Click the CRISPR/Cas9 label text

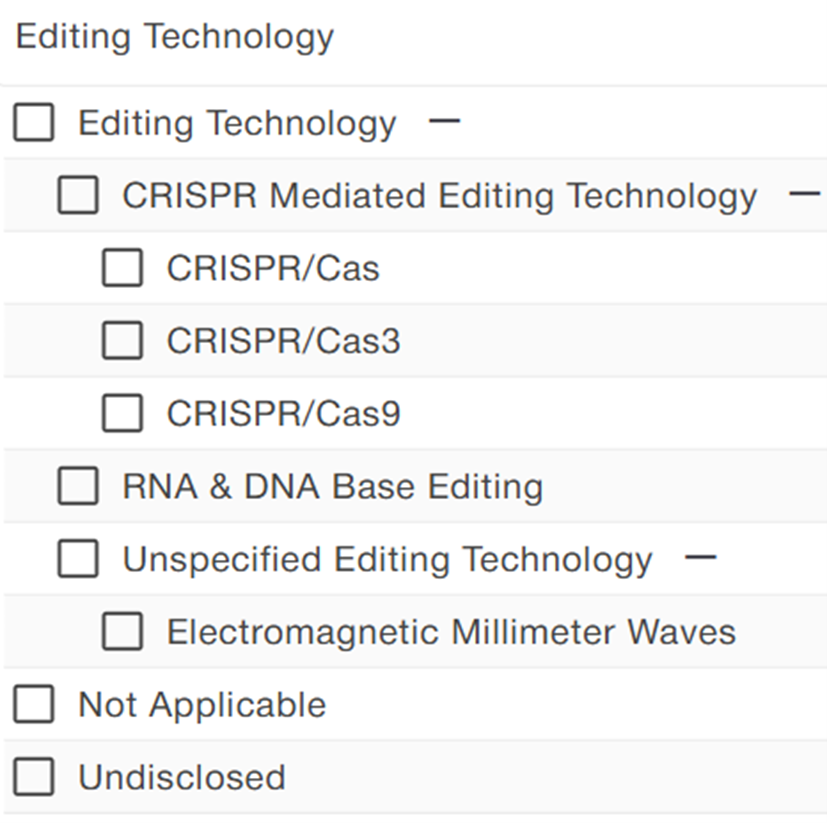[x=283, y=414]
